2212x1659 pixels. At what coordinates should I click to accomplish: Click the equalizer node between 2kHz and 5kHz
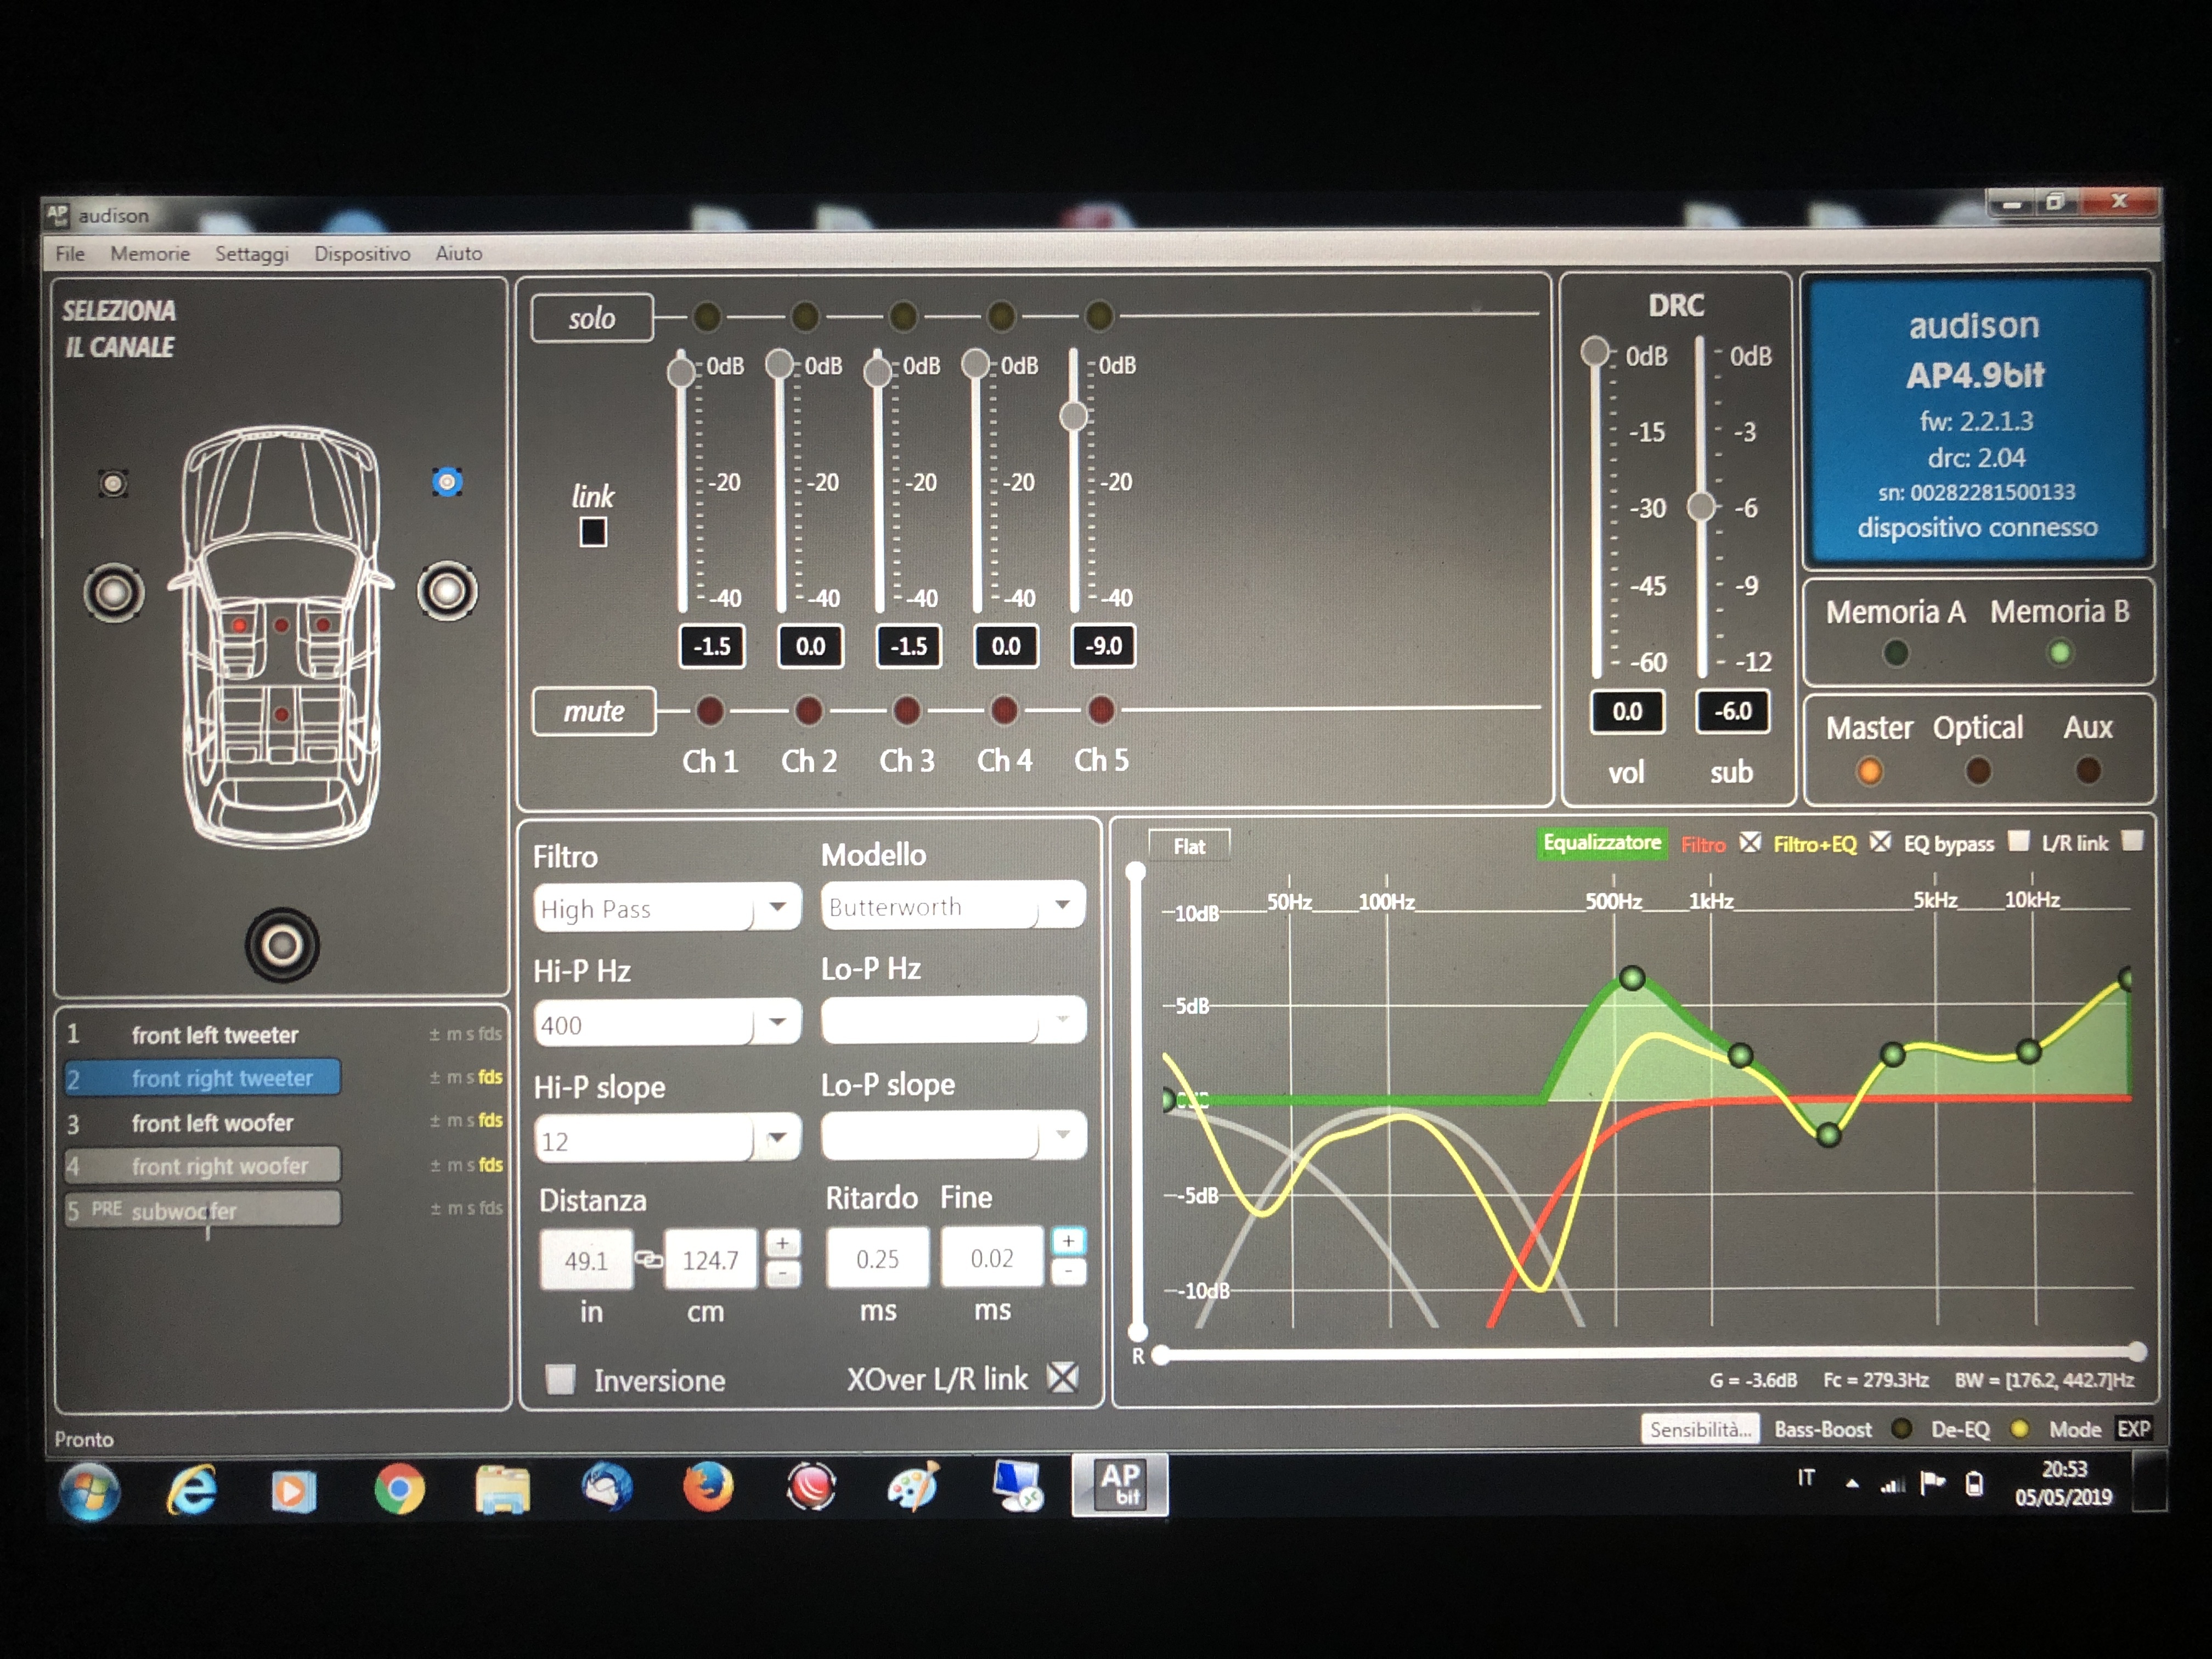click(1892, 1054)
